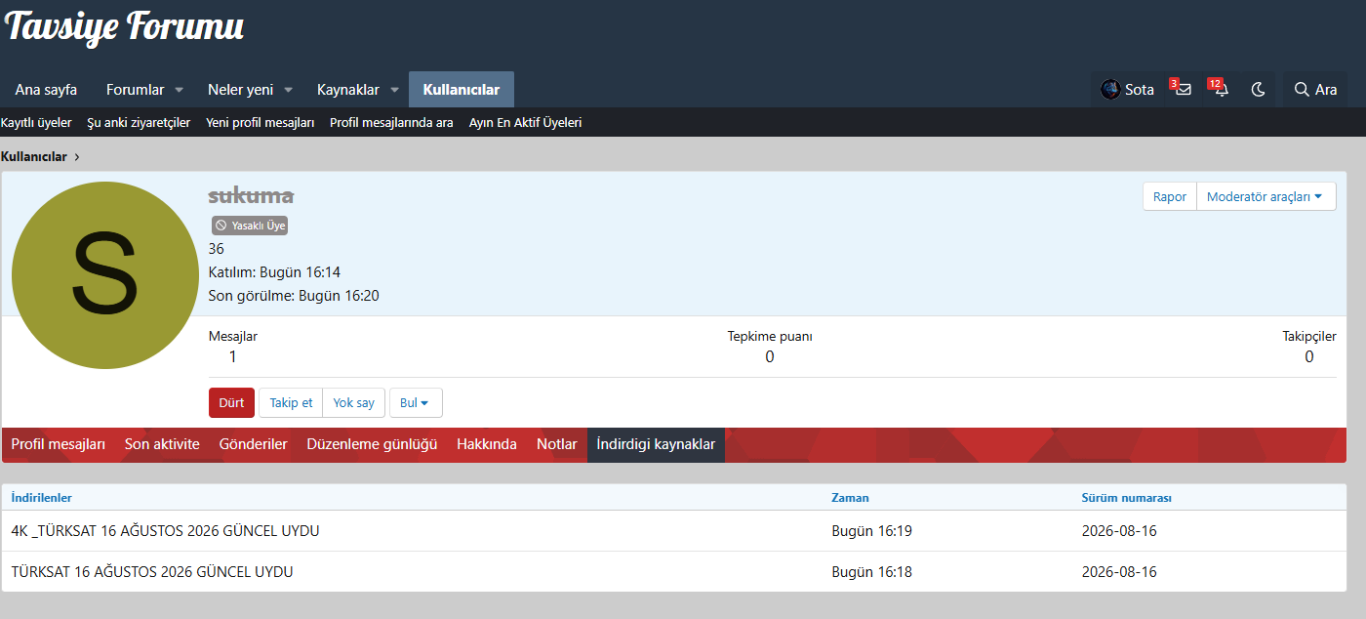Select the İndirdigi kaynaklar tab
The image size is (1366, 619).
pyautogui.click(x=656, y=444)
